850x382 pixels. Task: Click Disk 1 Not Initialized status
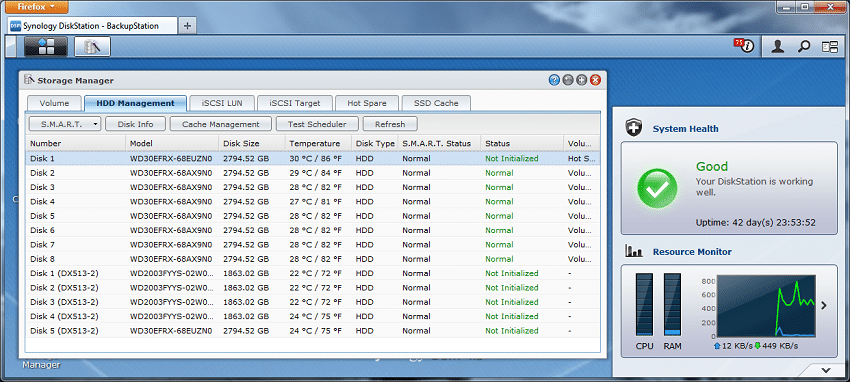tap(511, 158)
